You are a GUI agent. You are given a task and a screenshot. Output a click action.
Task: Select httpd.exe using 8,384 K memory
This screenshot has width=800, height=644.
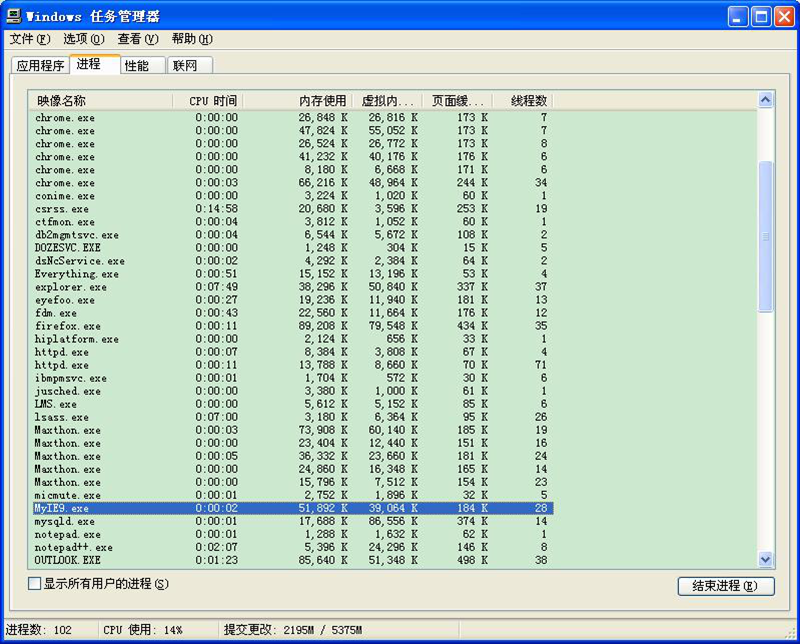(x=293, y=352)
